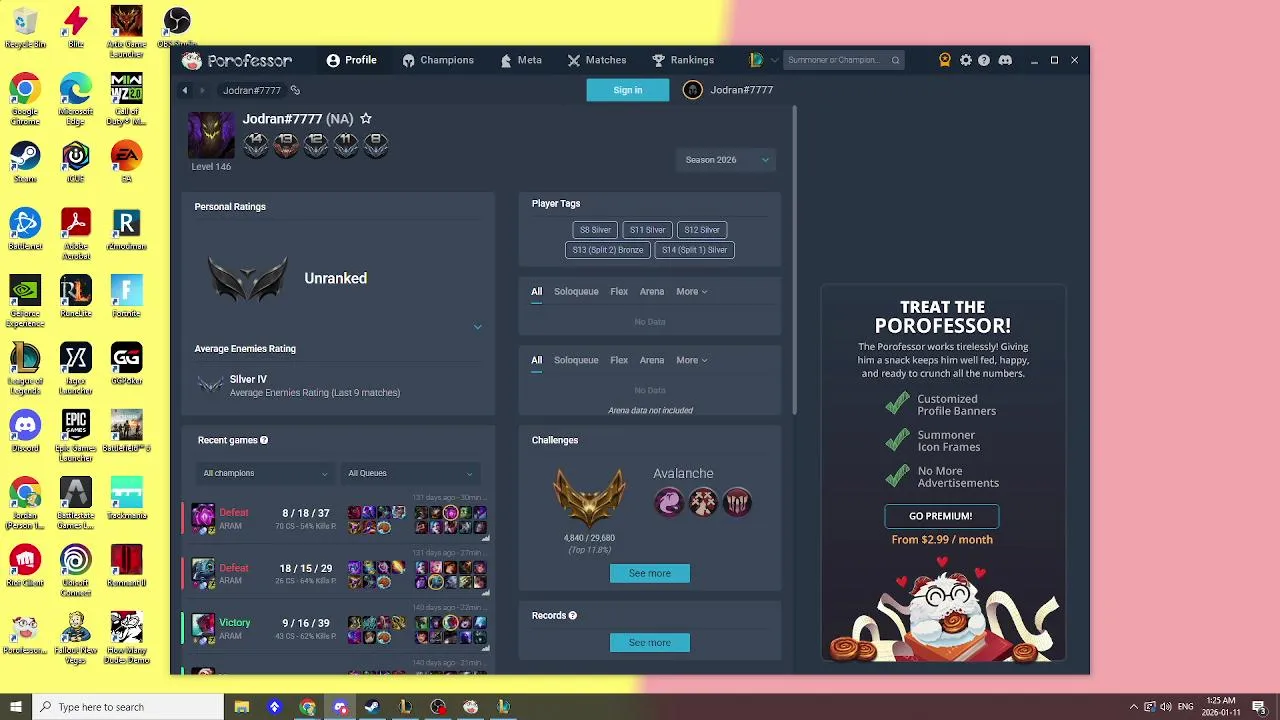Image resolution: width=1280 pixels, height=720 pixels.
Task: Expand Personal Ratings with the blue chevron
Action: coord(477,327)
